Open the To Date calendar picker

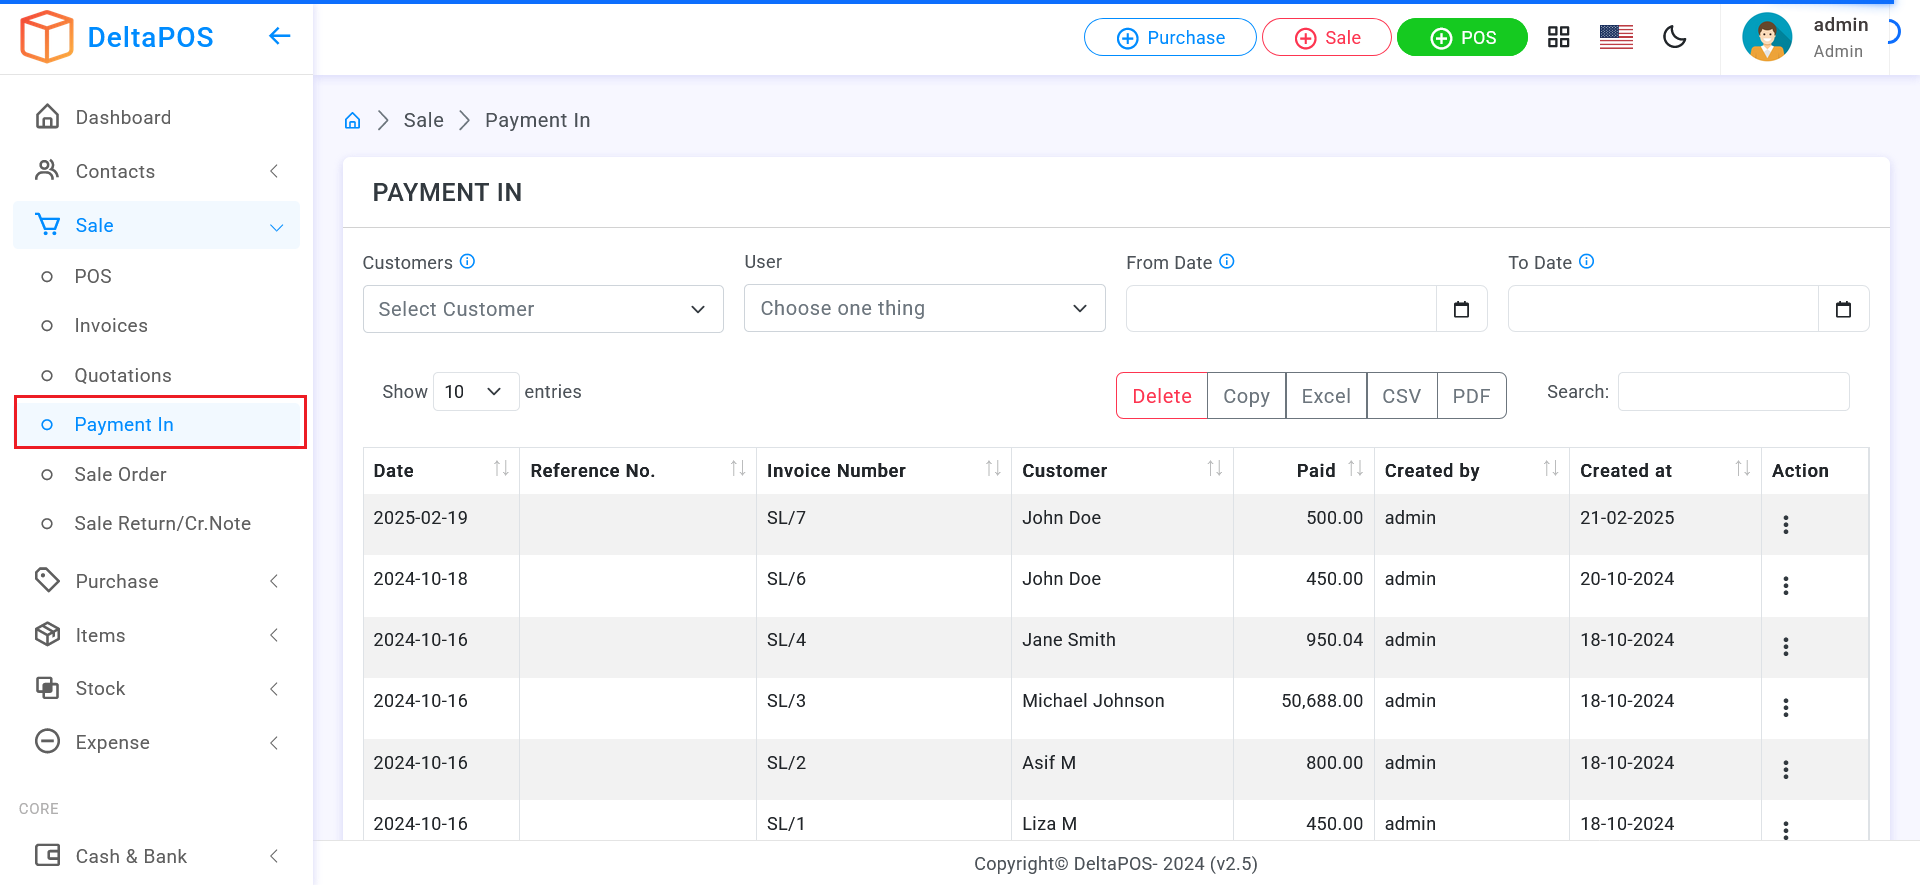[x=1843, y=309]
